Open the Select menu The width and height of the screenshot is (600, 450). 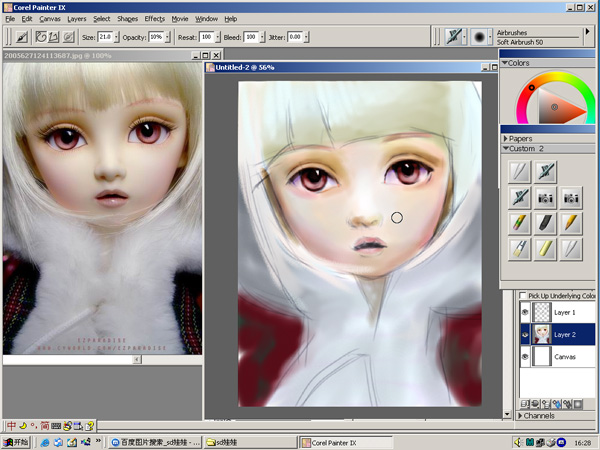tap(101, 19)
